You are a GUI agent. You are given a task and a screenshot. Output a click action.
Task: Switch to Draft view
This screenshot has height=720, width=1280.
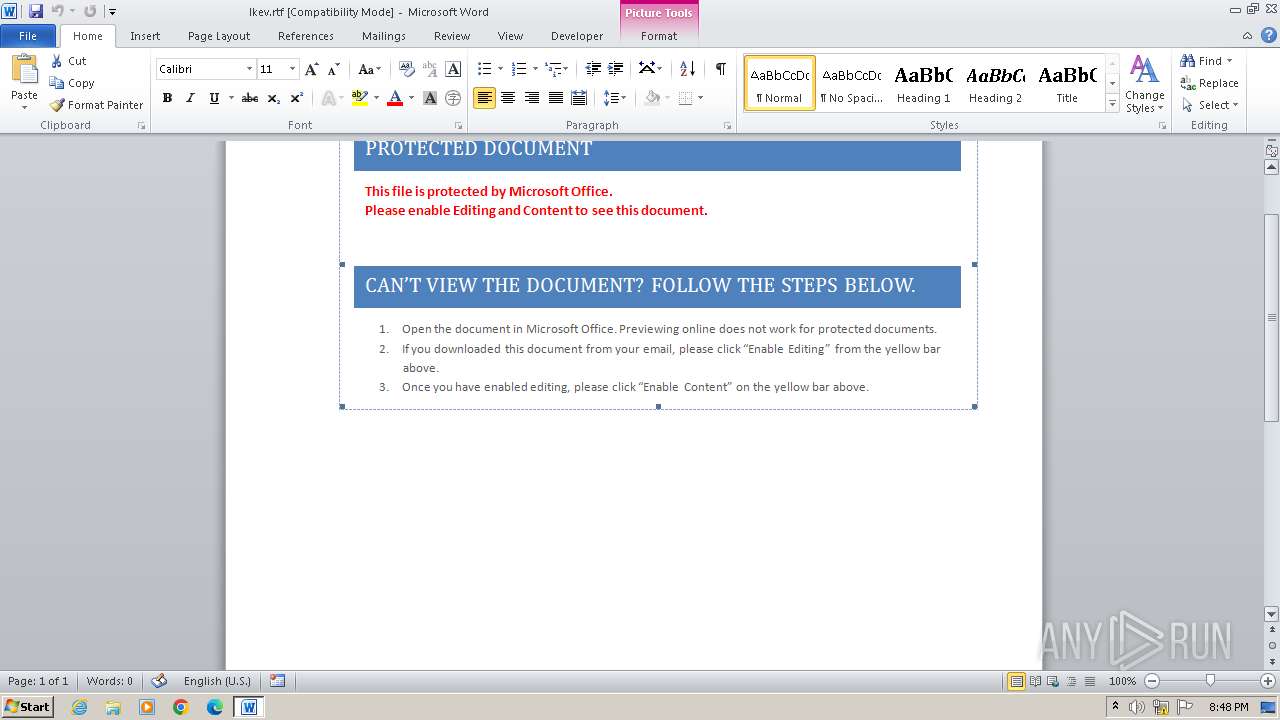(x=1088, y=681)
